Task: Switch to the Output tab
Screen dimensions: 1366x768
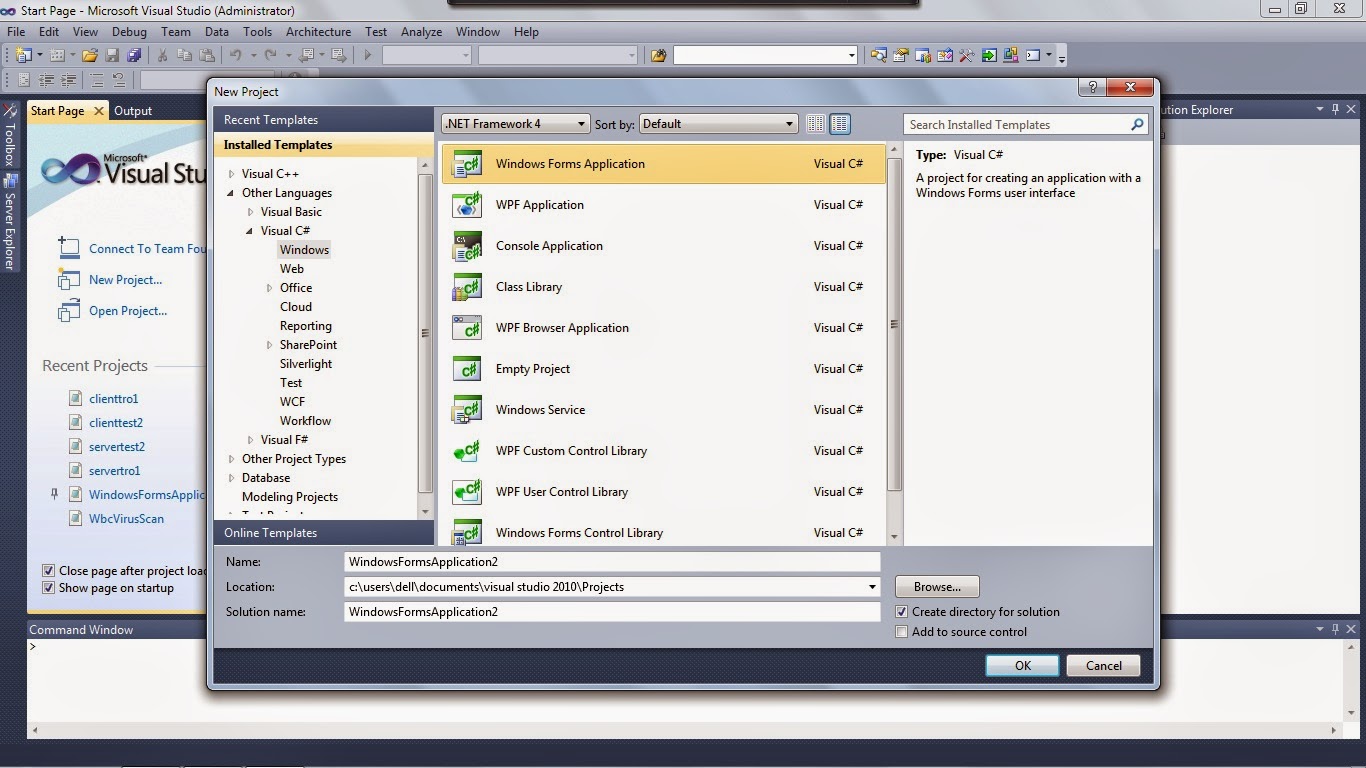Action: [x=132, y=110]
